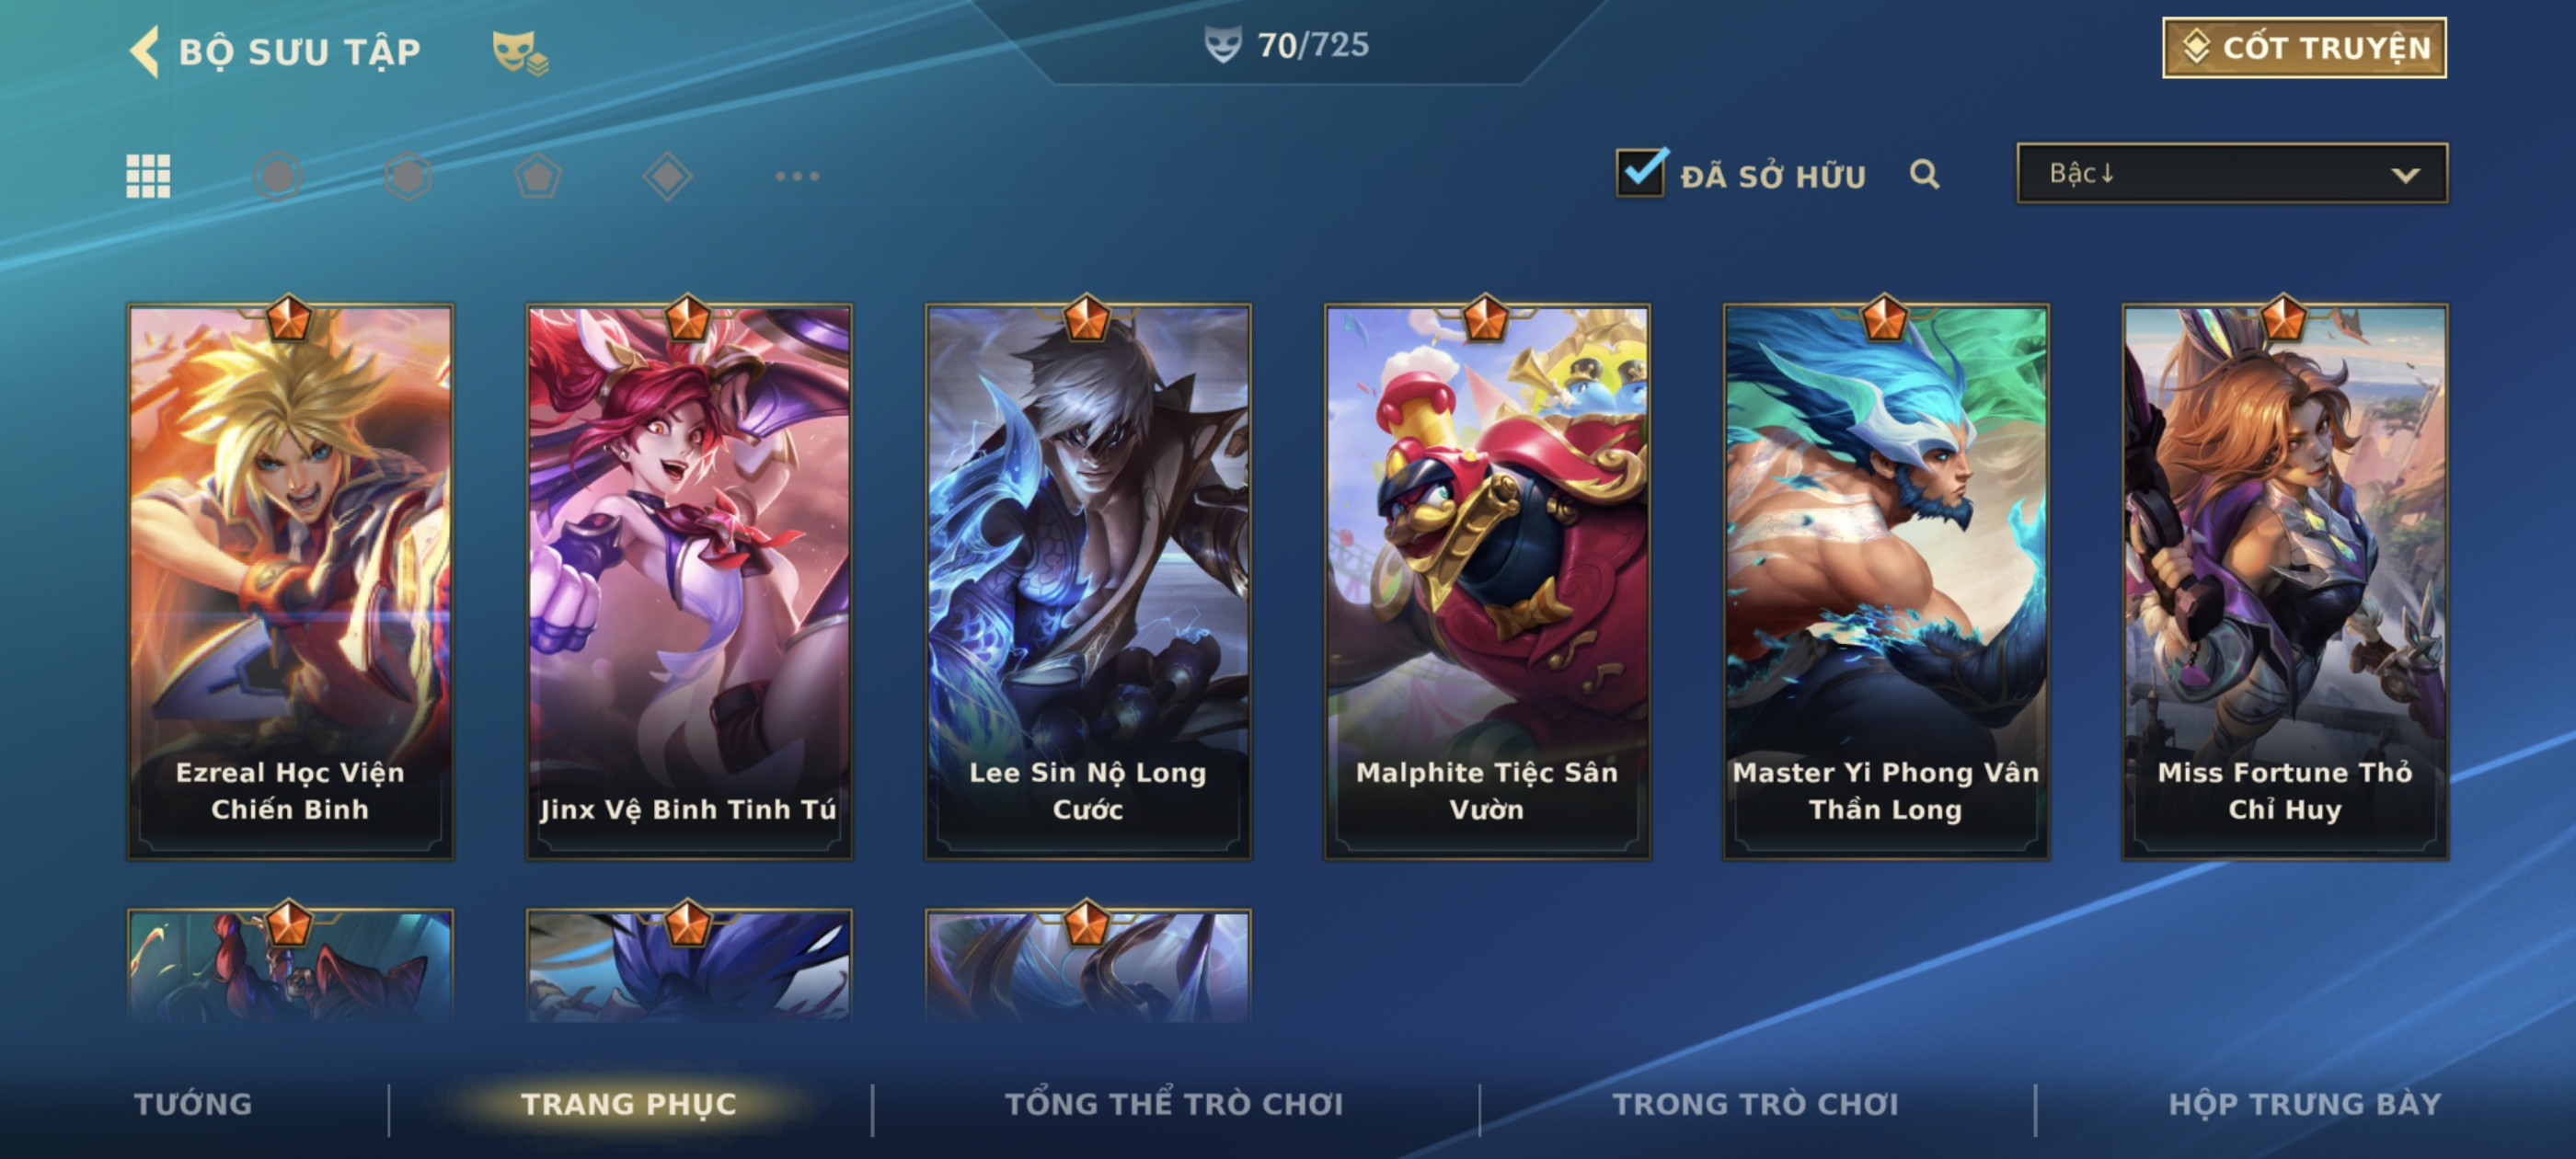2576x1159 pixels.
Task: Show more filters via three-dots icon
Action: pos(798,177)
